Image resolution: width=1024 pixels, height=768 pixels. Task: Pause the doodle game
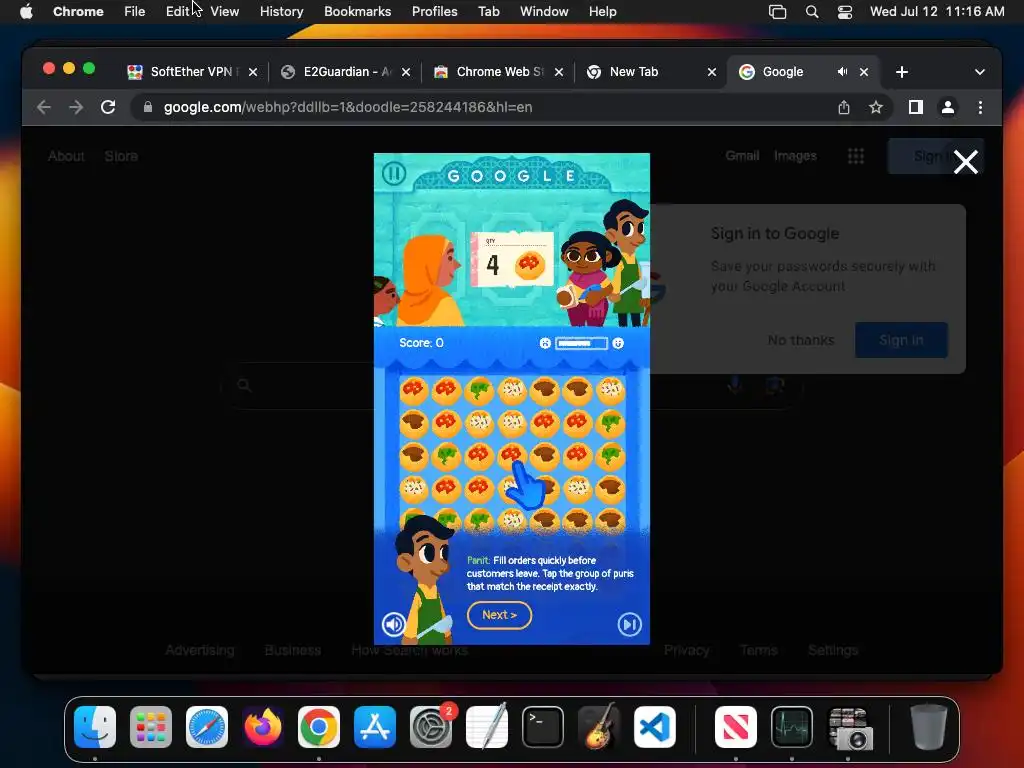pyautogui.click(x=394, y=174)
